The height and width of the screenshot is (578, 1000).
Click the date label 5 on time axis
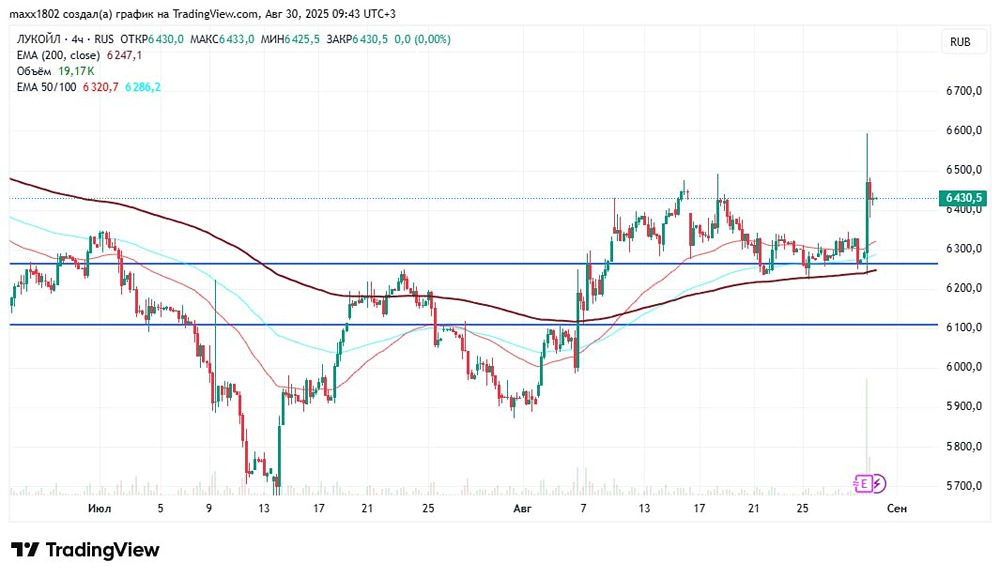pos(160,508)
